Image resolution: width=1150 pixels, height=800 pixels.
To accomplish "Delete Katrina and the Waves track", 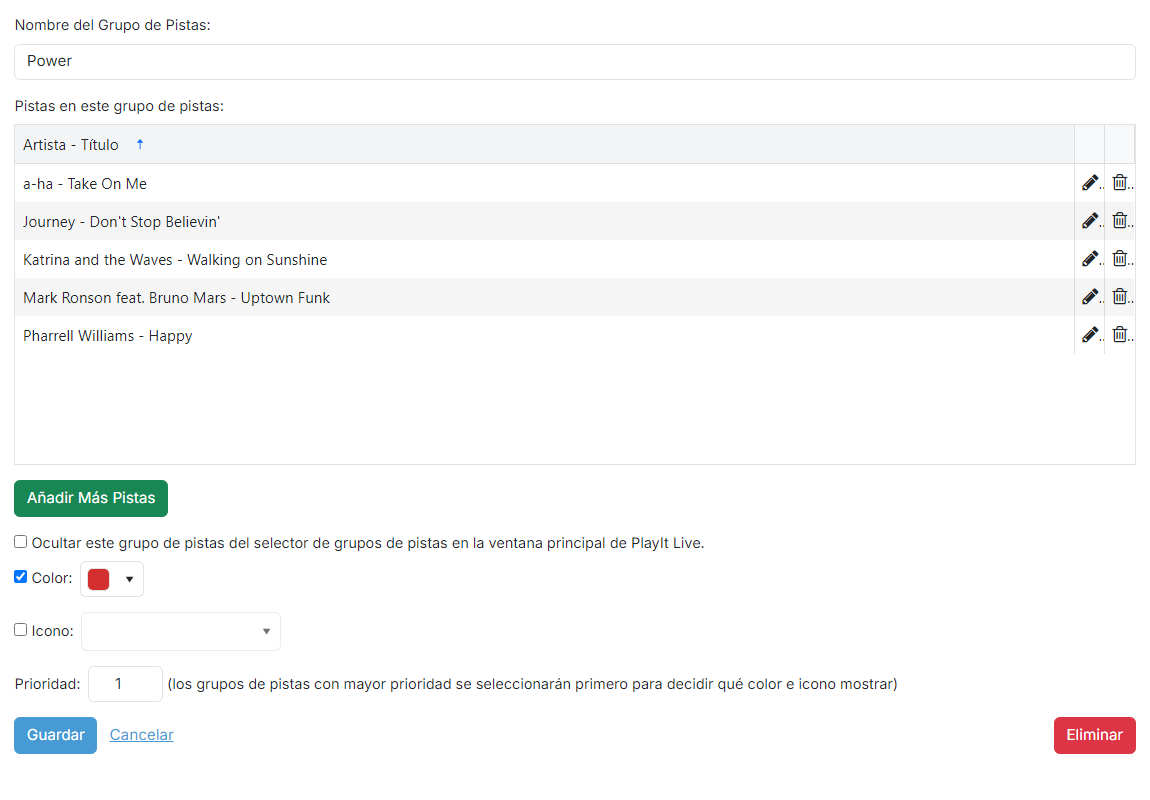I will [x=1120, y=259].
